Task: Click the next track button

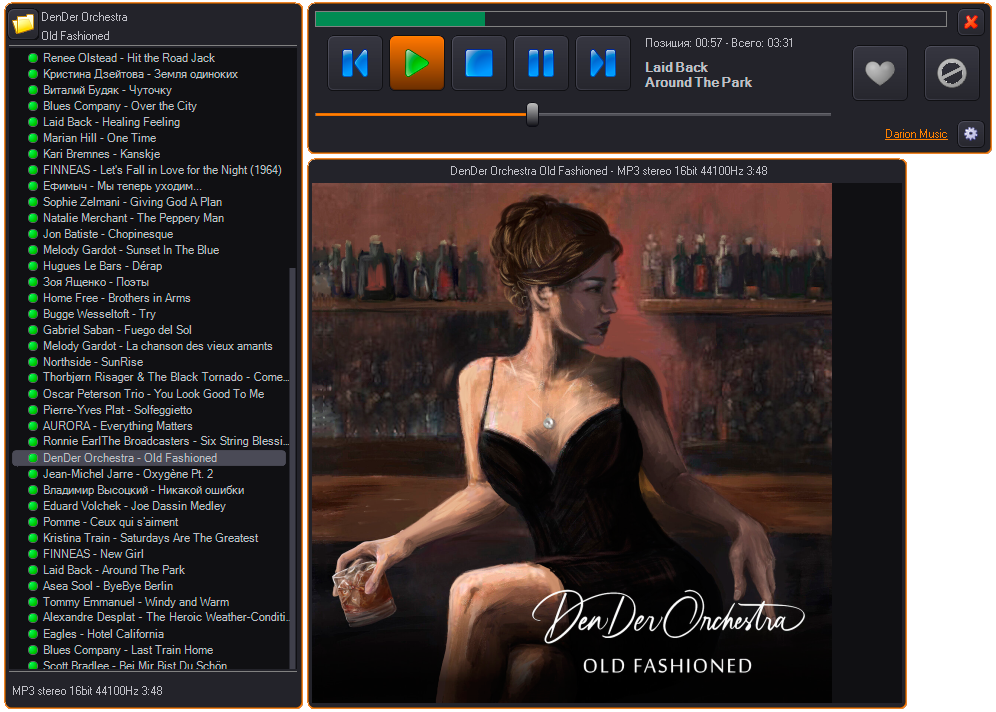Action: tap(603, 63)
